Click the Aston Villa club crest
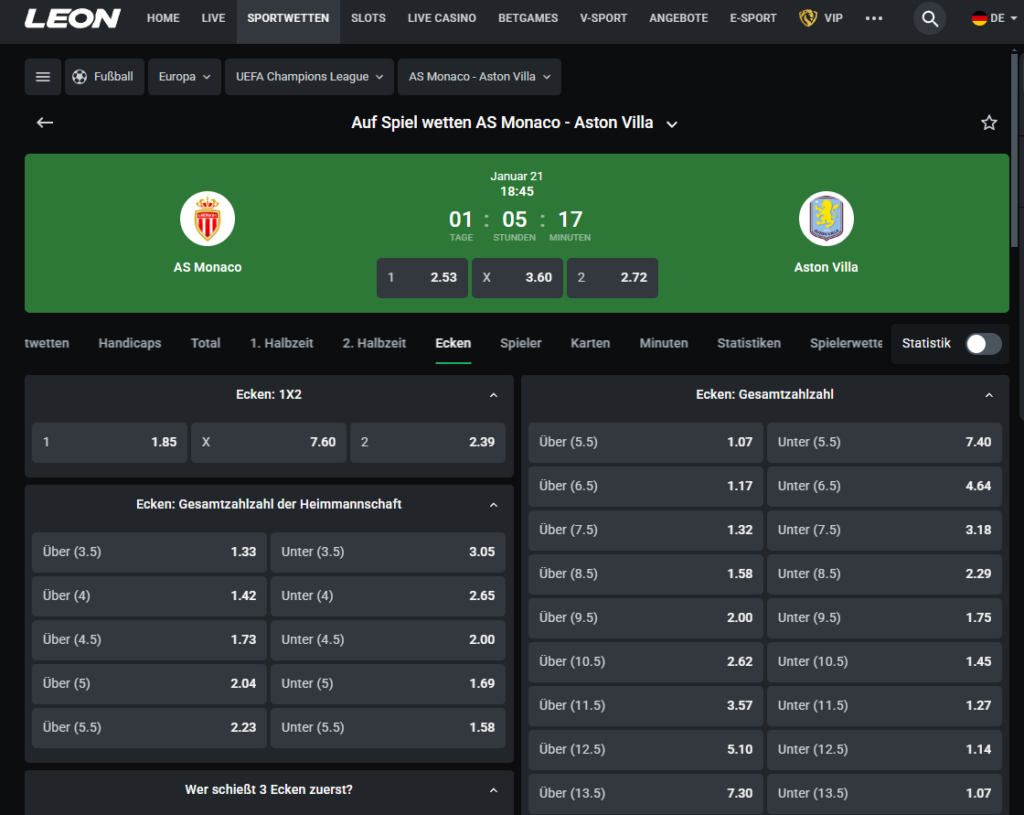The height and width of the screenshot is (815, 1024). [x=826, y=219]
